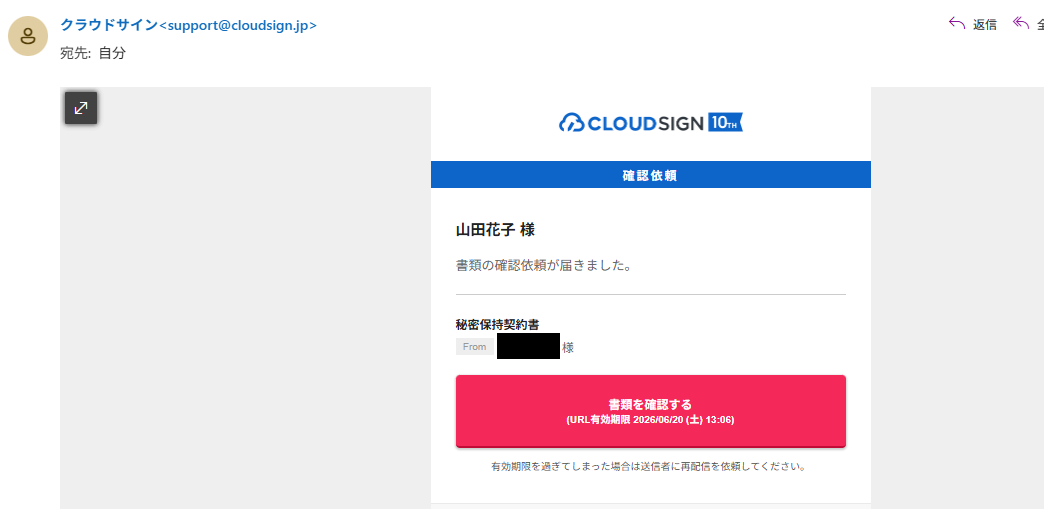Open the document via 書類を確認する button
The image size is (1044, 509).
(651, 411)
